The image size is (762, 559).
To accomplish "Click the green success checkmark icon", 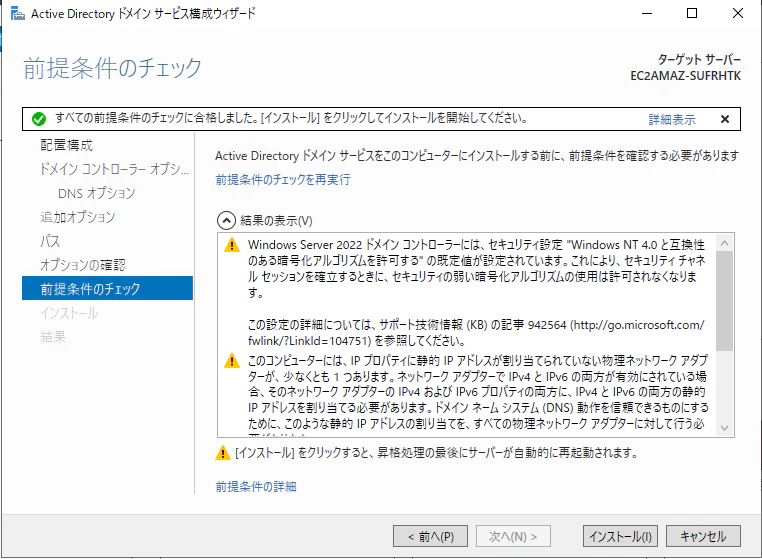I will click(x=39, y=119).
